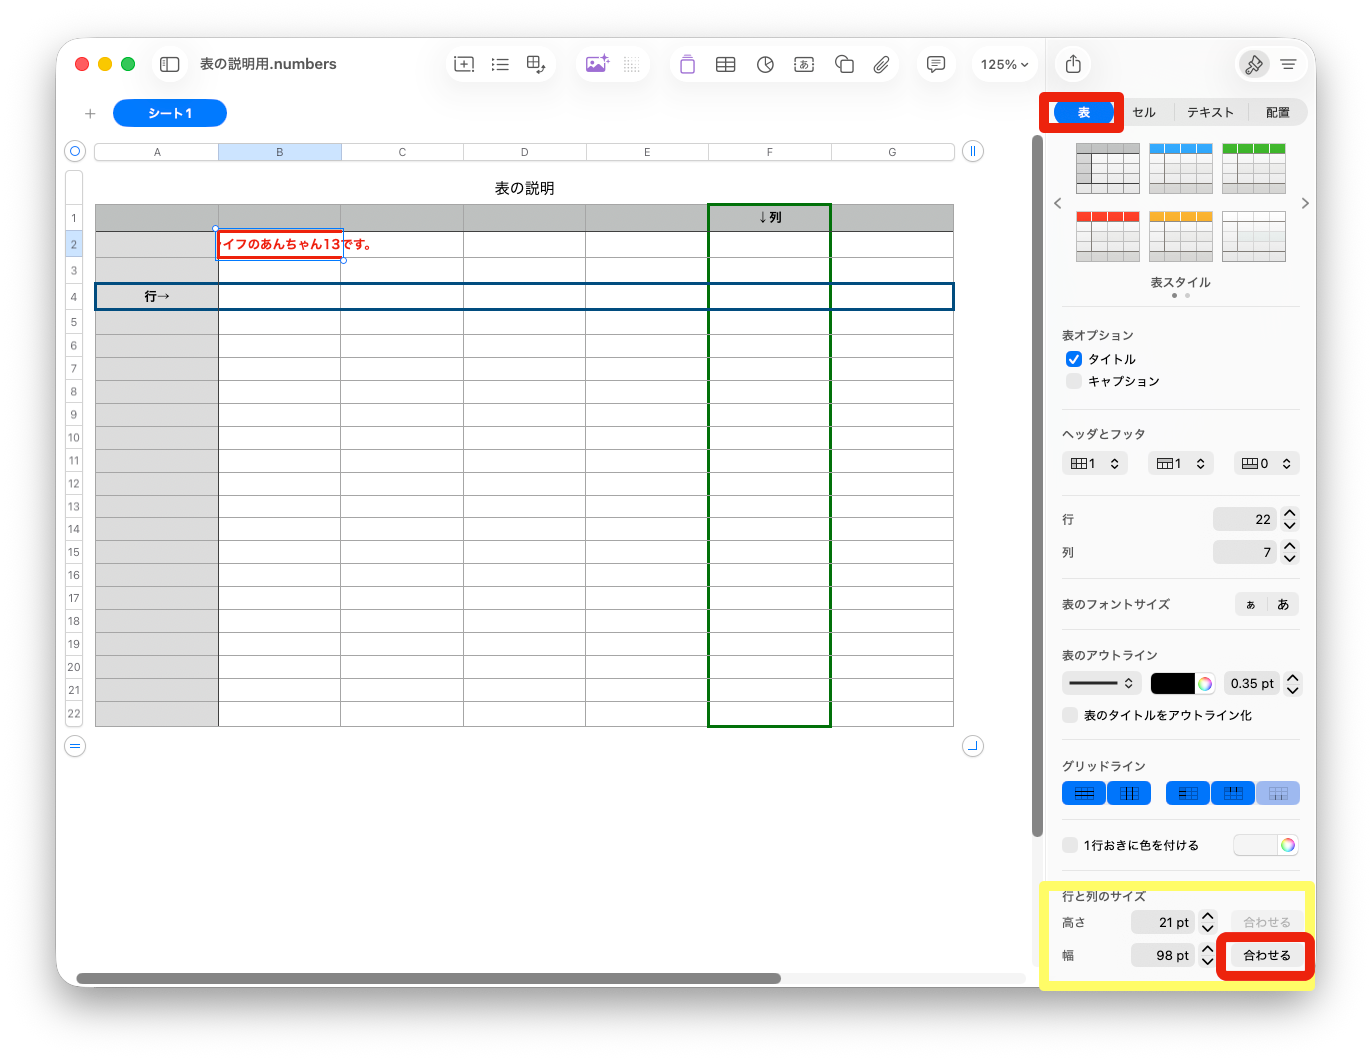Toggle footer row gridlines button

(x=1278, y=793)
